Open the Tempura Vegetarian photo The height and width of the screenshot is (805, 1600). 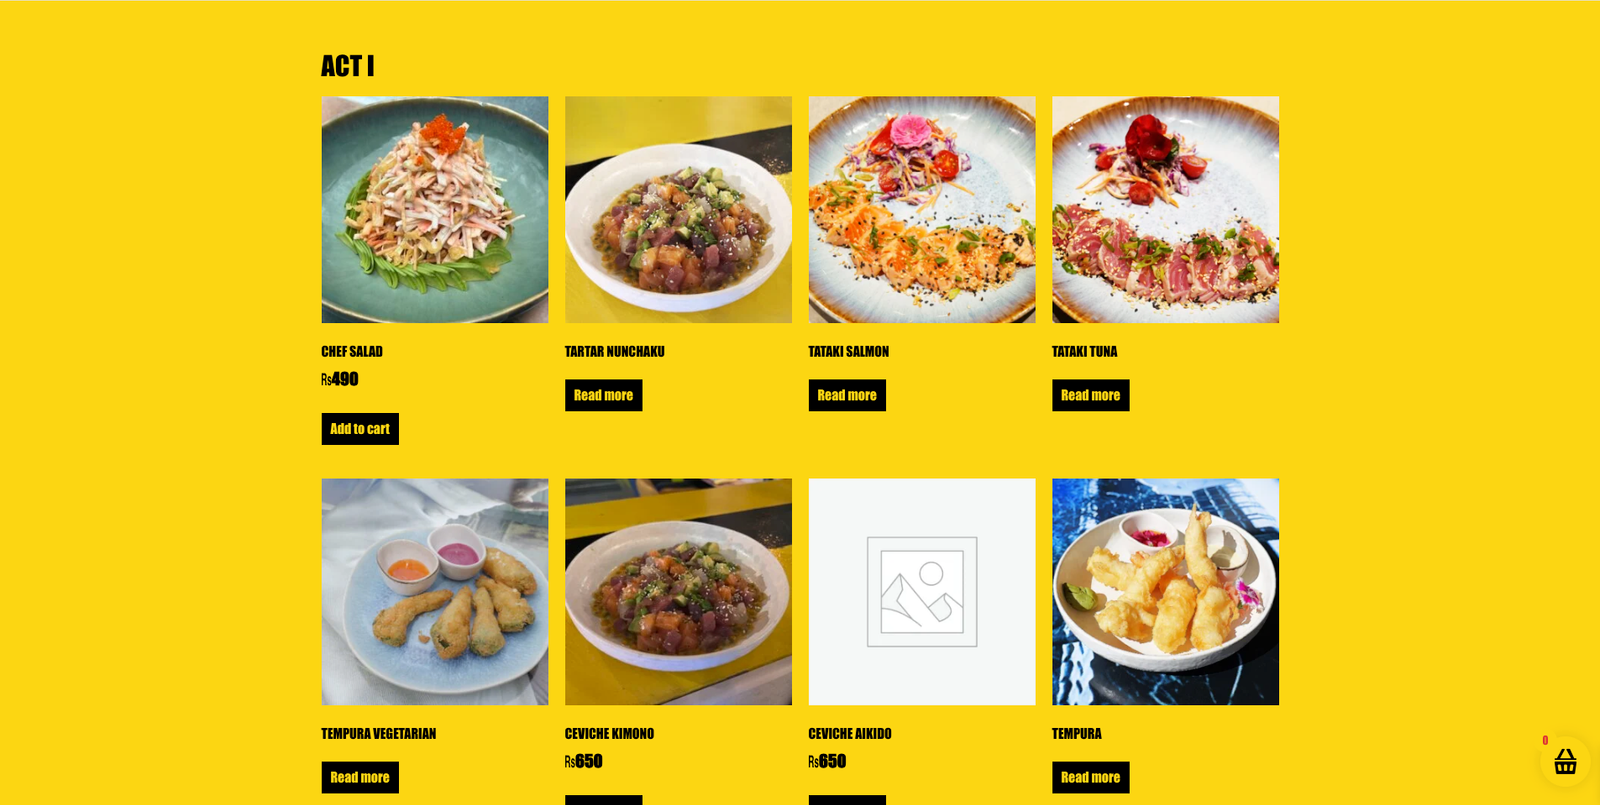(x=435, y=592)
